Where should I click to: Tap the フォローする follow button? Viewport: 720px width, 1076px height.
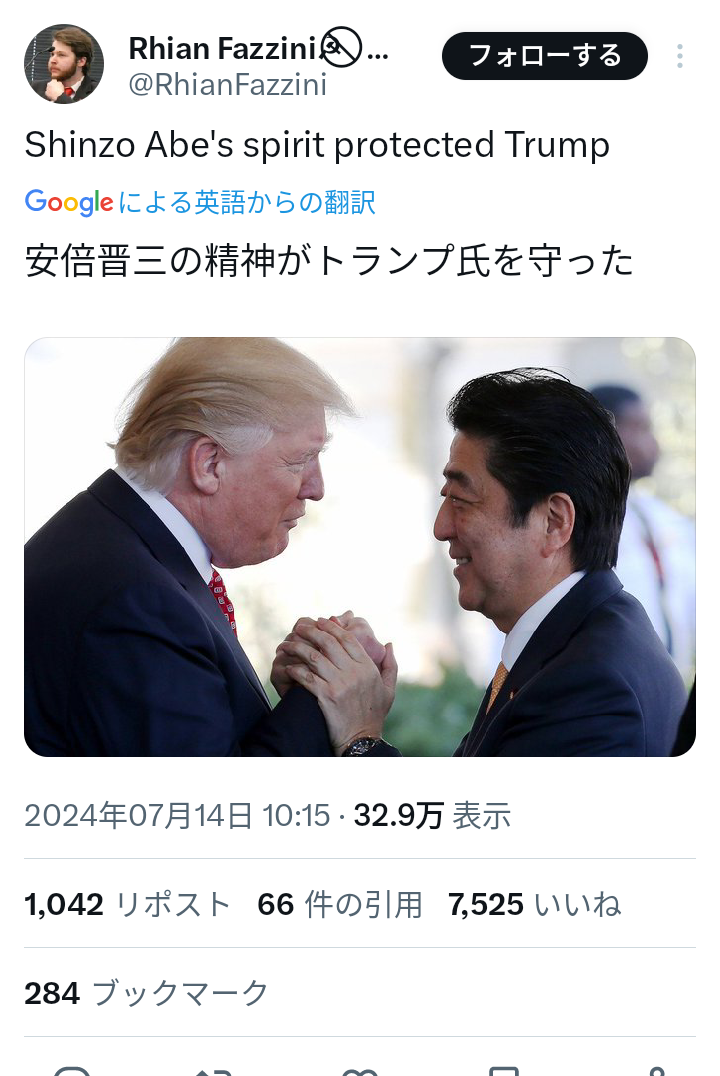(x=544, y=56)
